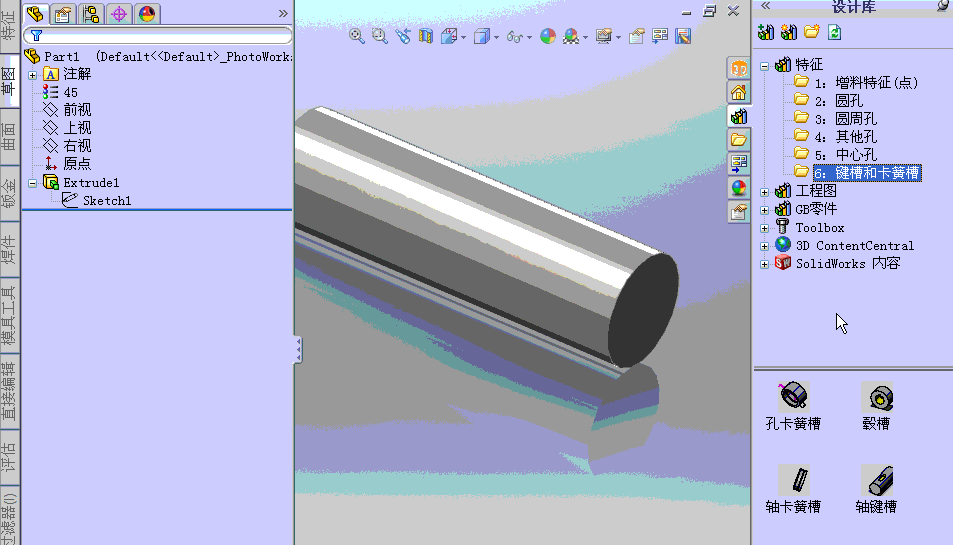This screenshot has height=545, width=953.
Task: Expand the manager pane tabs chevron
Action: [283, 13]
